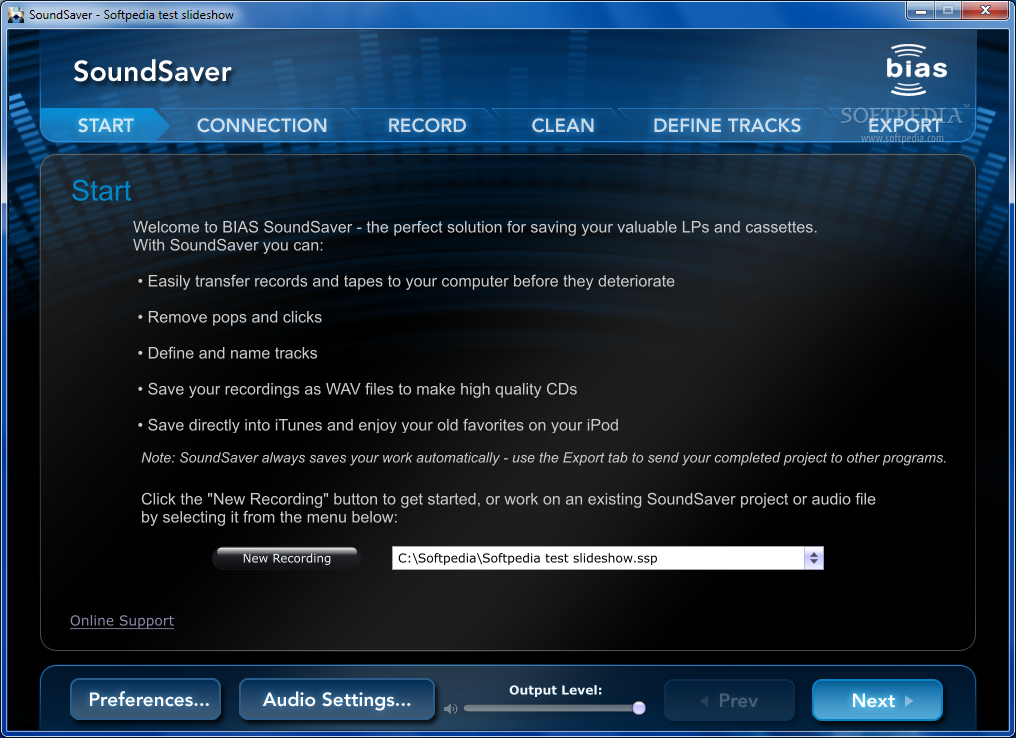Click the "Output Level:" label
Viewport: 1016px width, 738px height.
555,690
